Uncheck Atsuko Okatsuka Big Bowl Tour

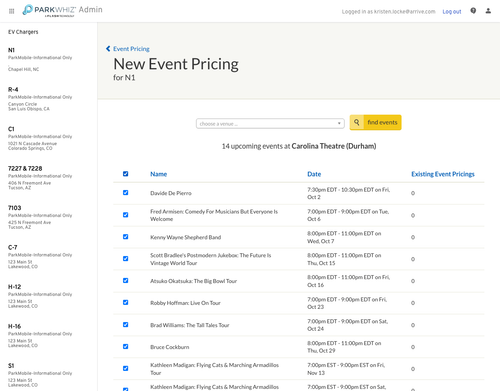pos(125,281)
